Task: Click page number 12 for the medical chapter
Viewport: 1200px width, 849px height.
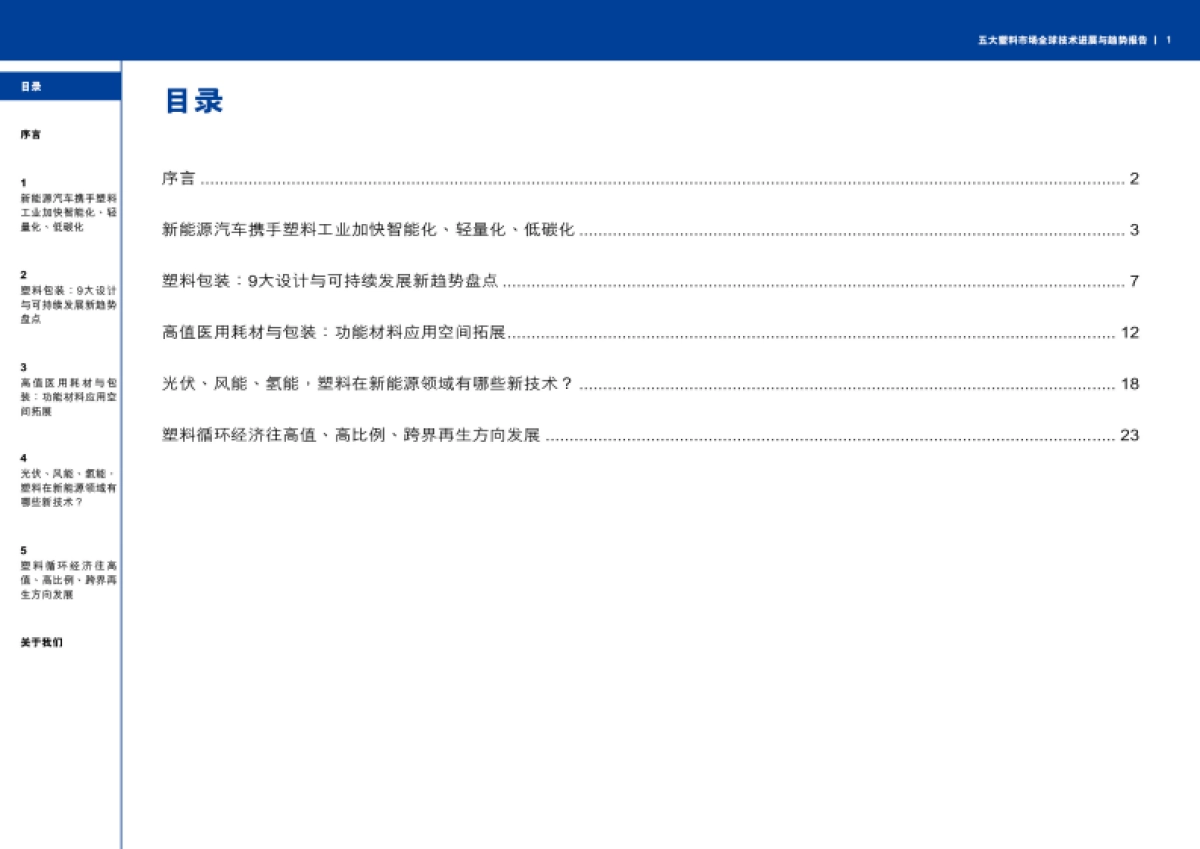Action: (1128, 333)
